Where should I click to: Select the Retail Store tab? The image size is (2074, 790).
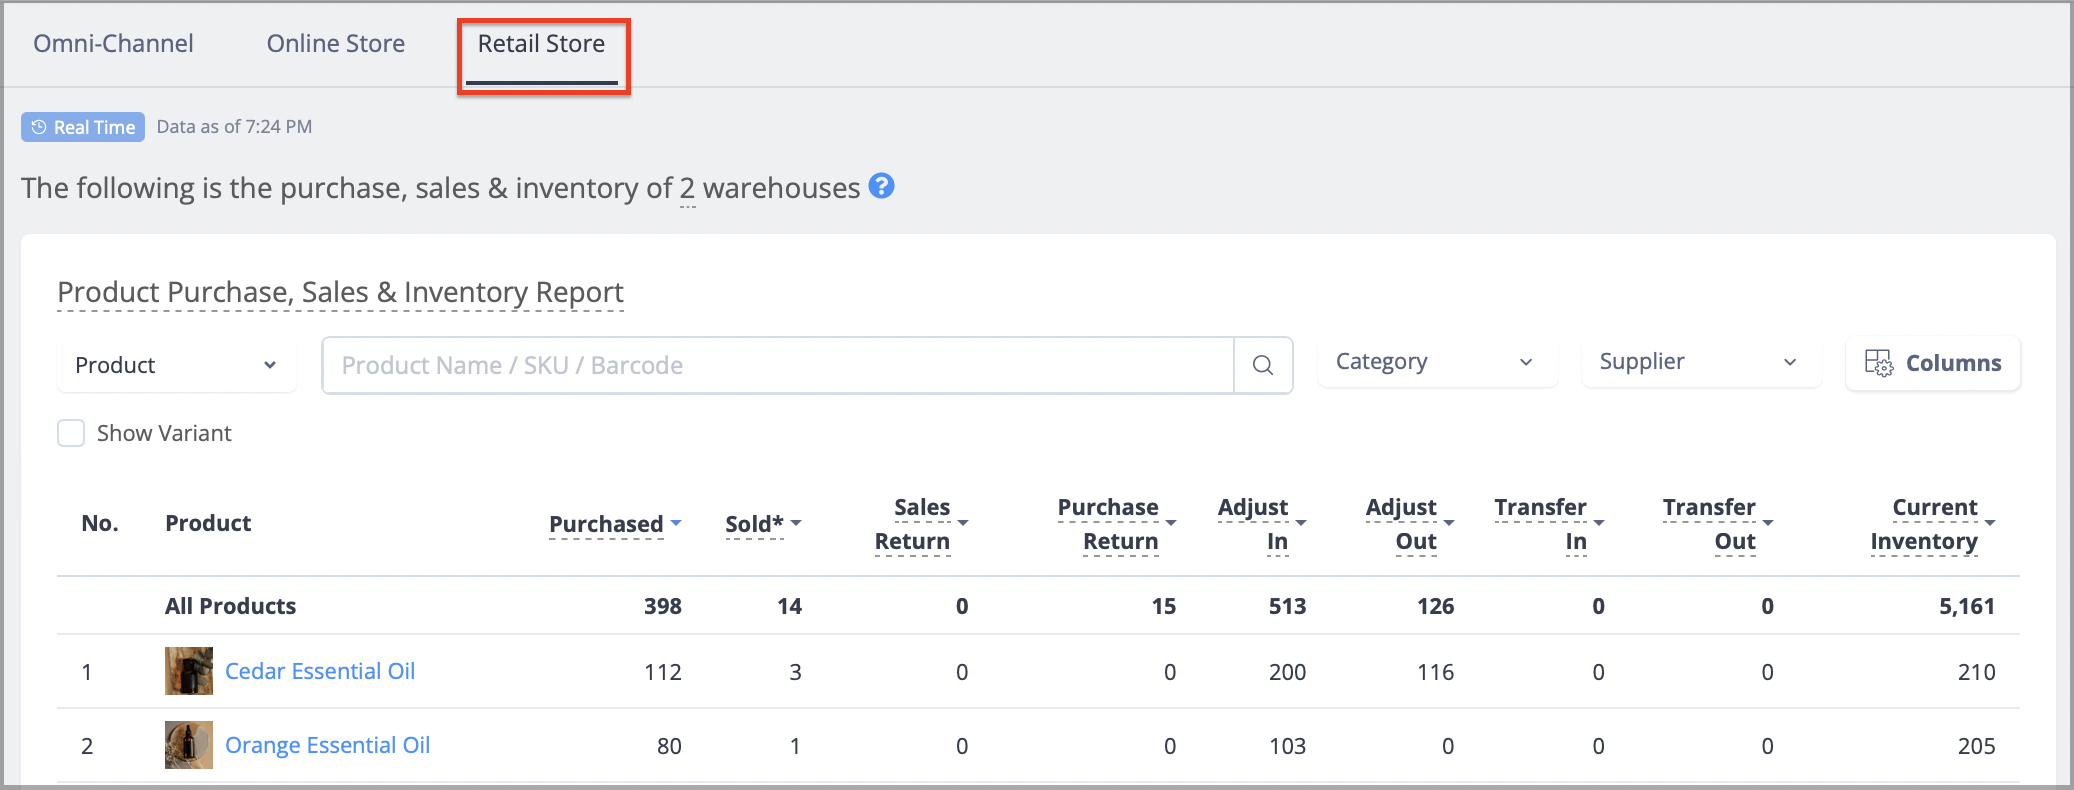[541, 44]
